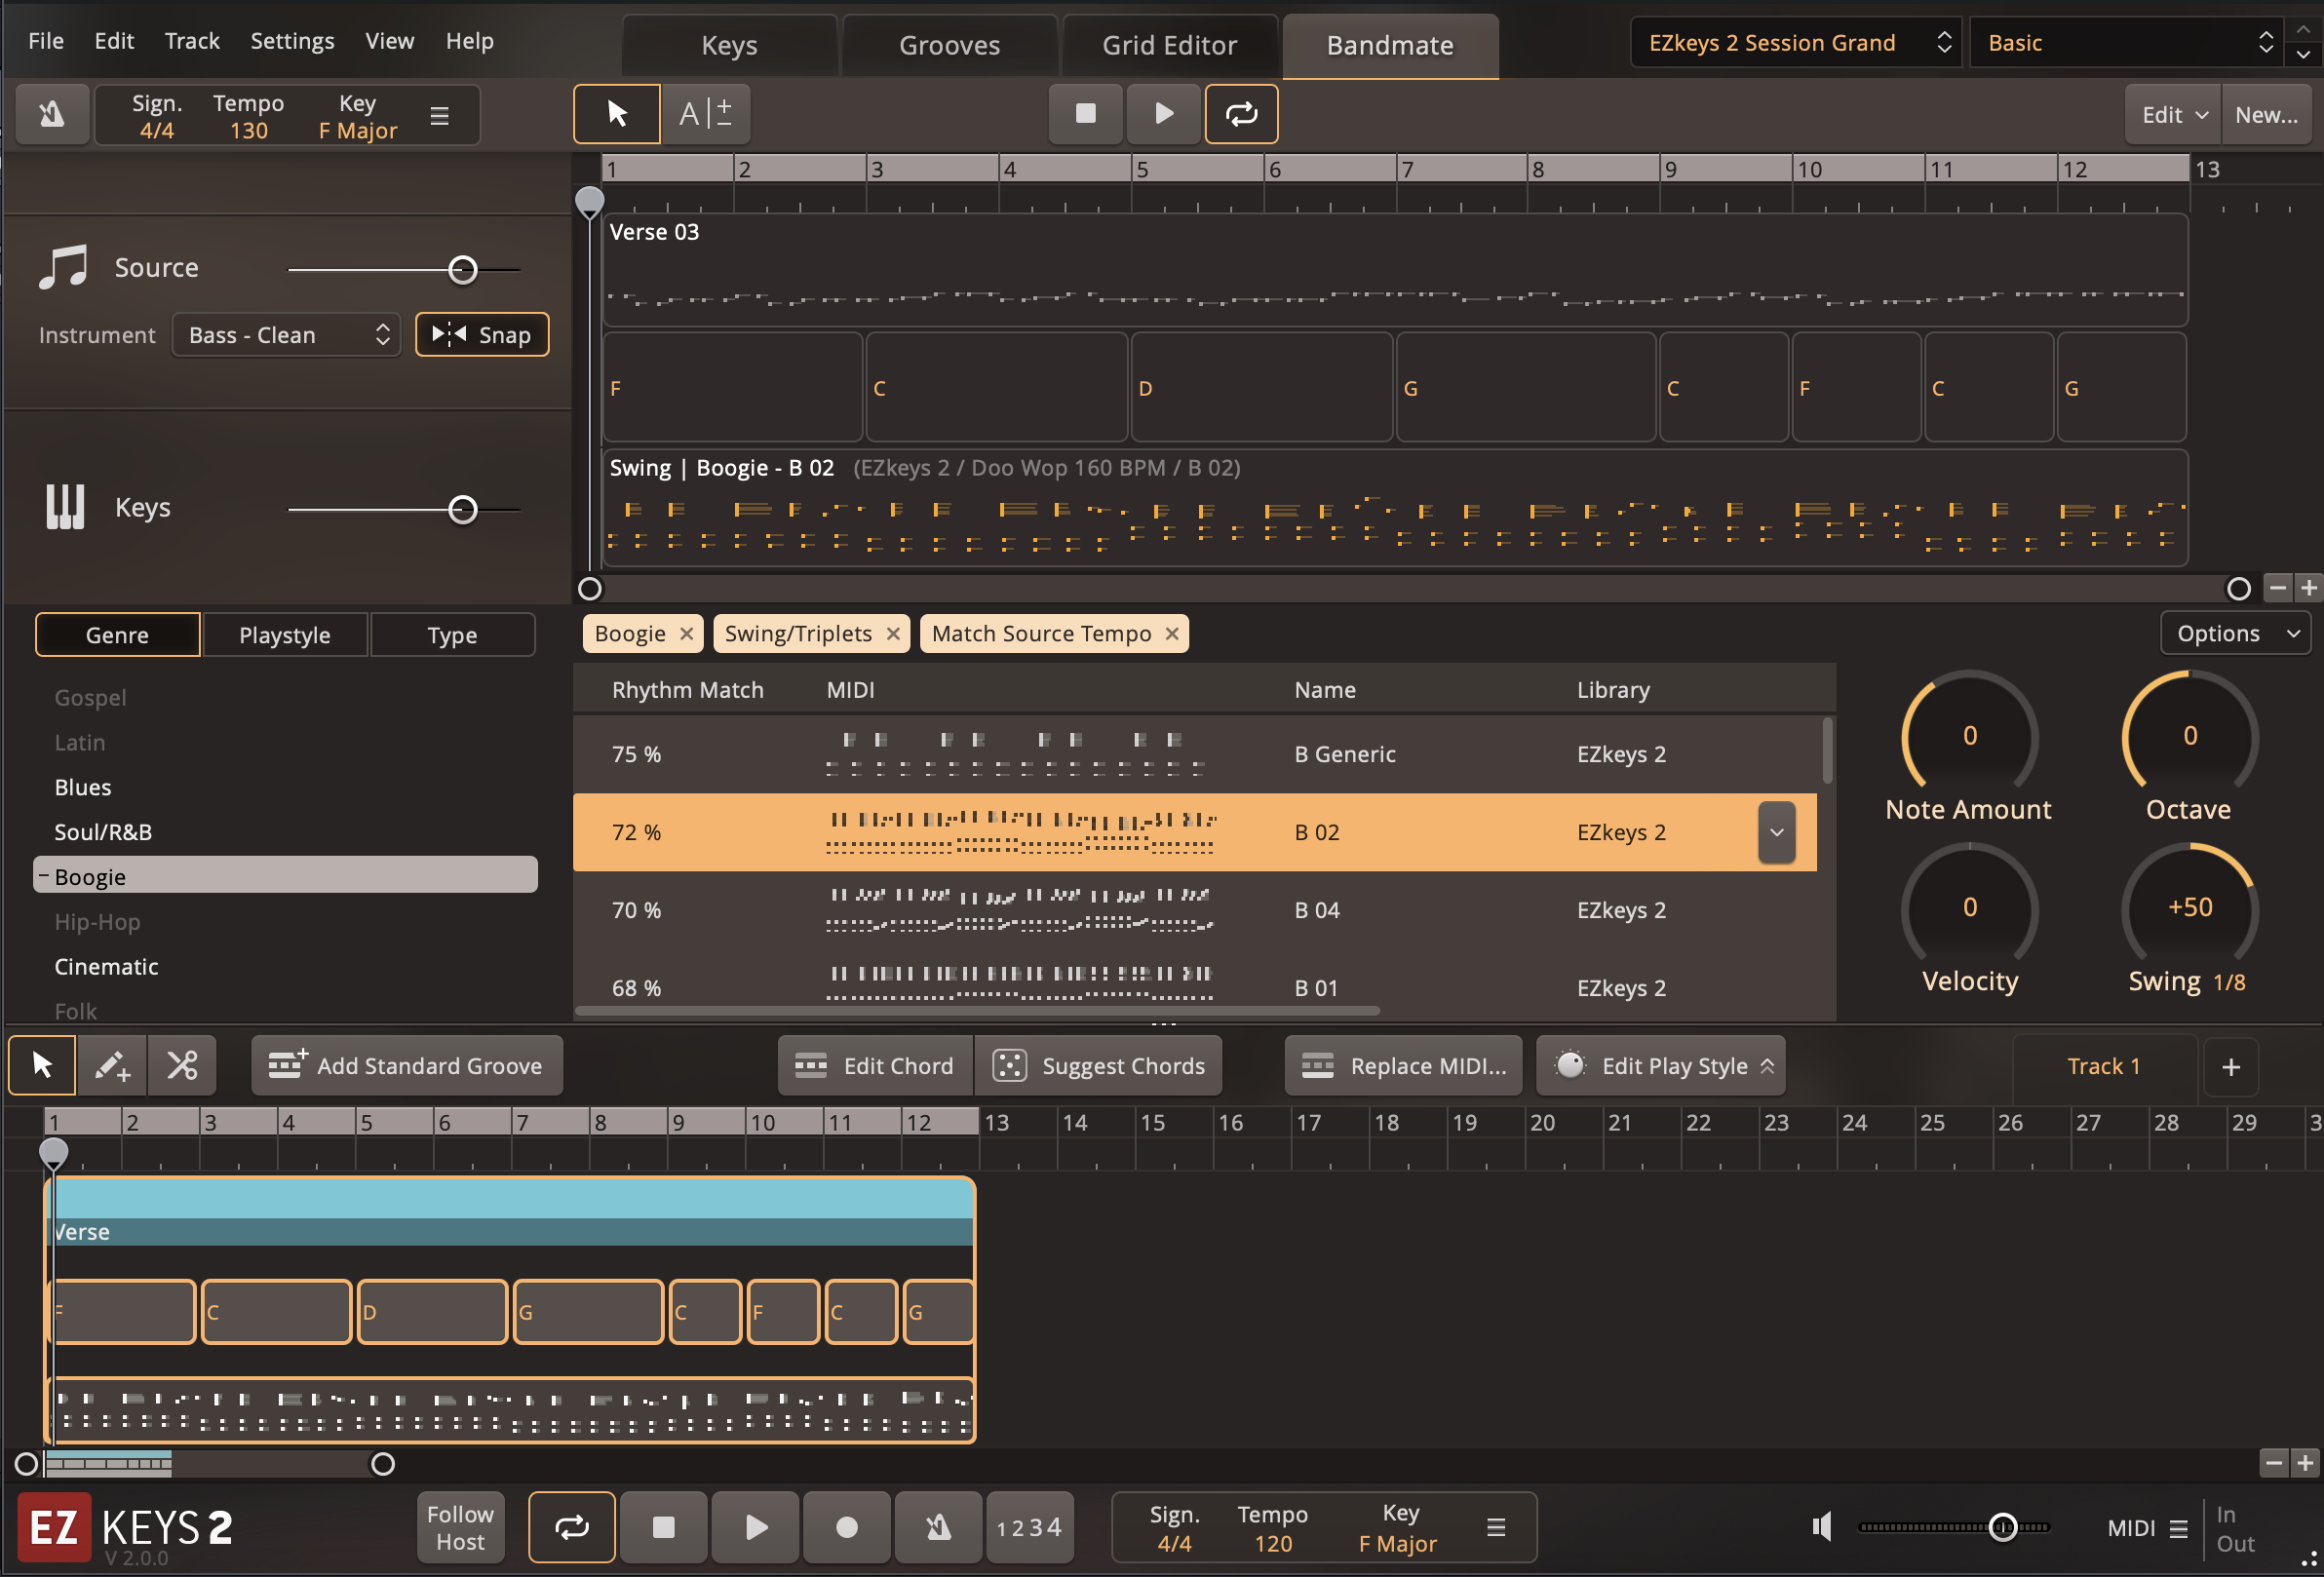Select the text cursor A tool
Screen dimensions: 2324x1577
point(705,114)
